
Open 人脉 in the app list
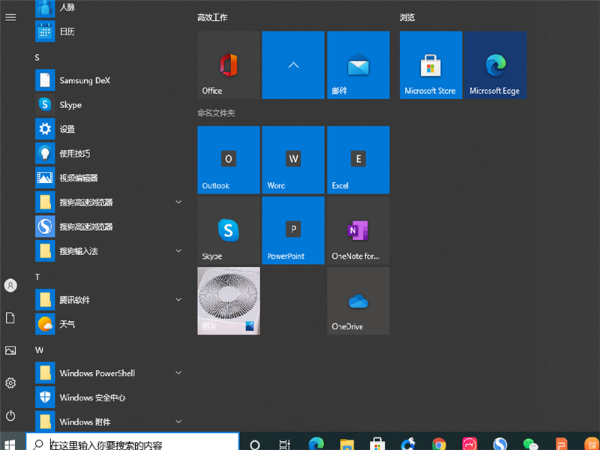[109, 8]
